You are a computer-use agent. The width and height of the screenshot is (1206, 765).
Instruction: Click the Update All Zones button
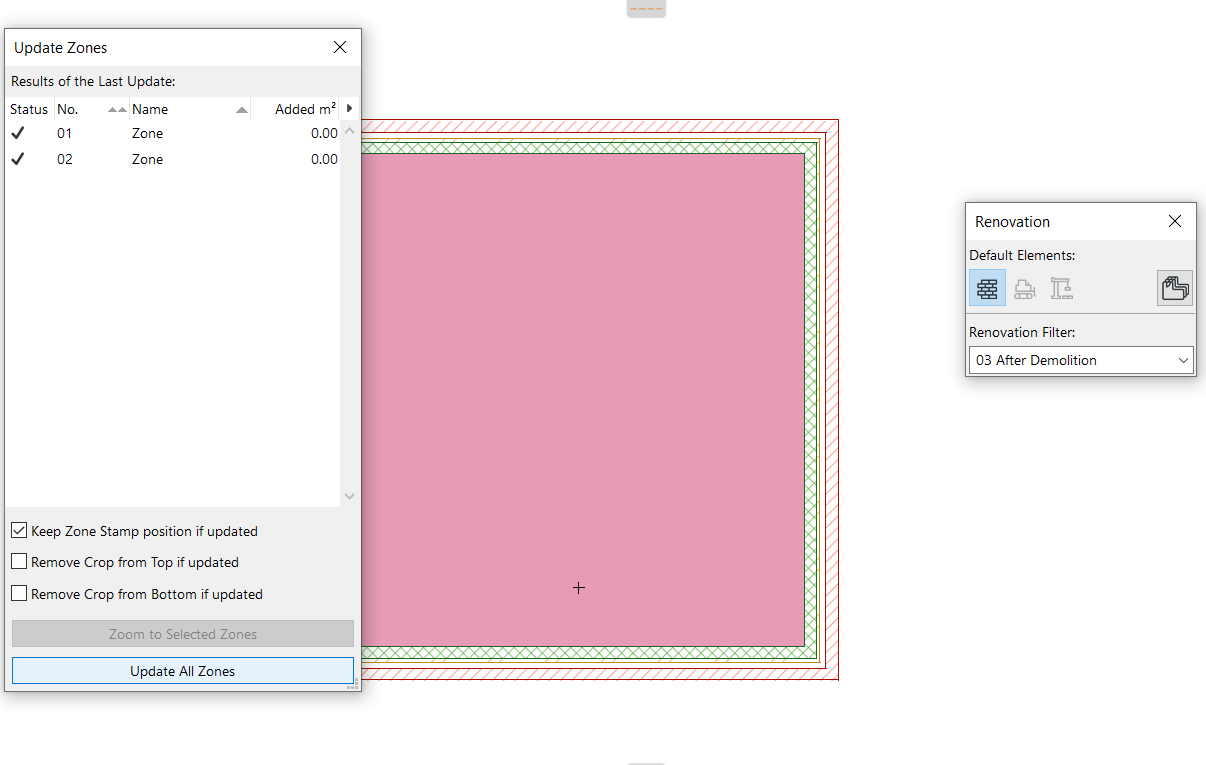click(183, 671)
